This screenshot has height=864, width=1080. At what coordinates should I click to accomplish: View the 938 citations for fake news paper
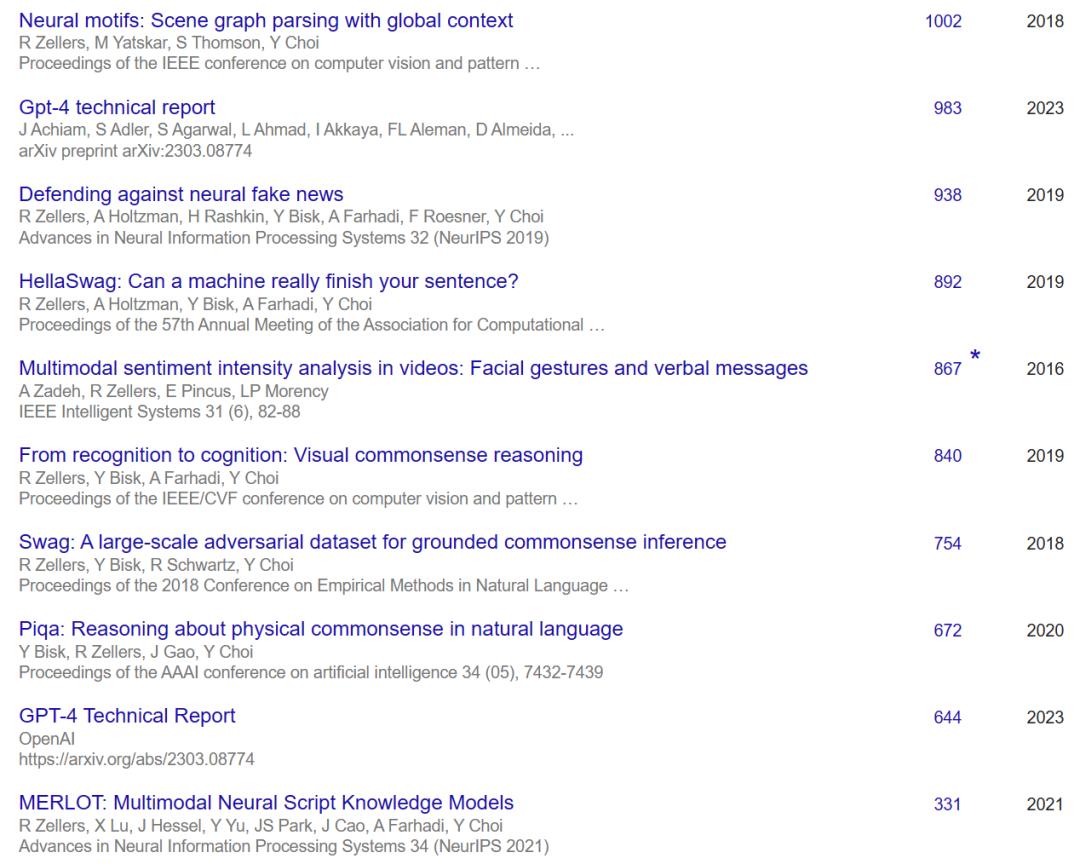pos(948,195)
